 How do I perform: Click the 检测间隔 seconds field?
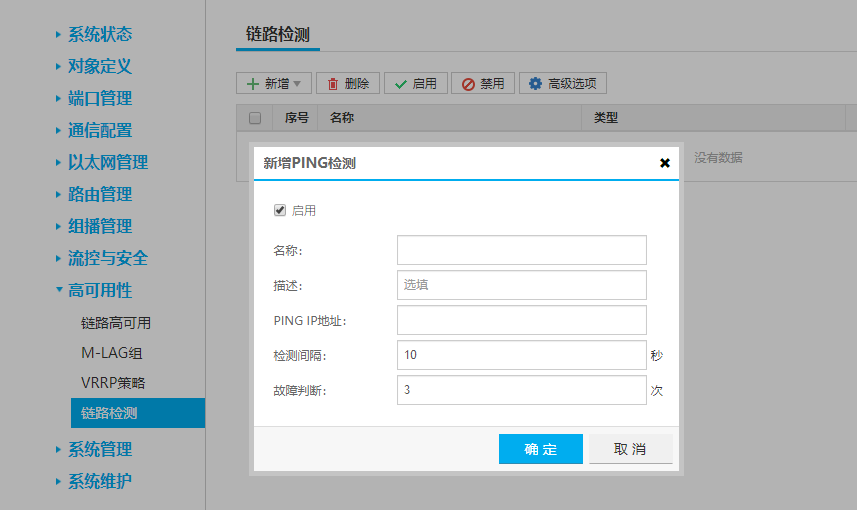click(x=521, y=355)
